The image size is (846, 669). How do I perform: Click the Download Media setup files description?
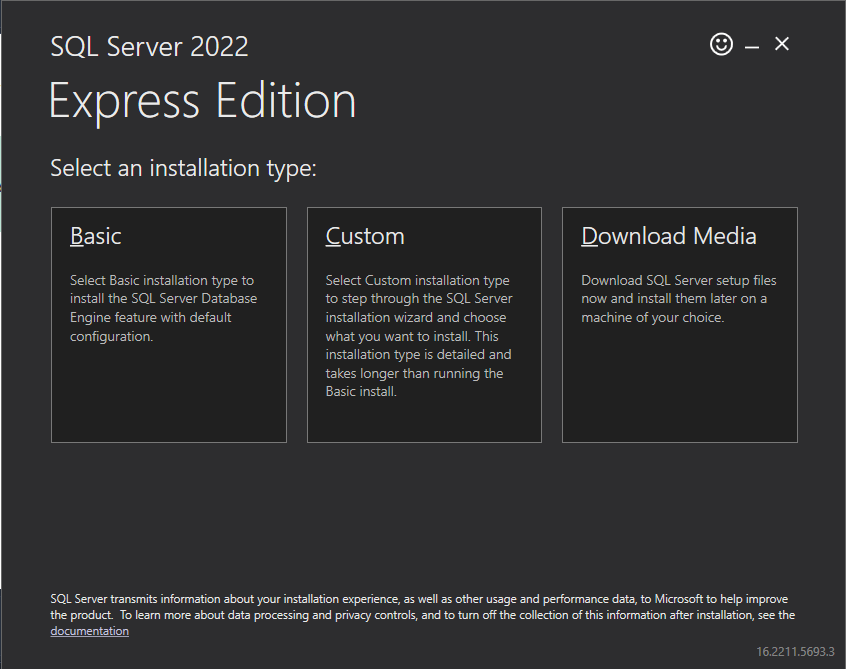click(x=678, y=299)
